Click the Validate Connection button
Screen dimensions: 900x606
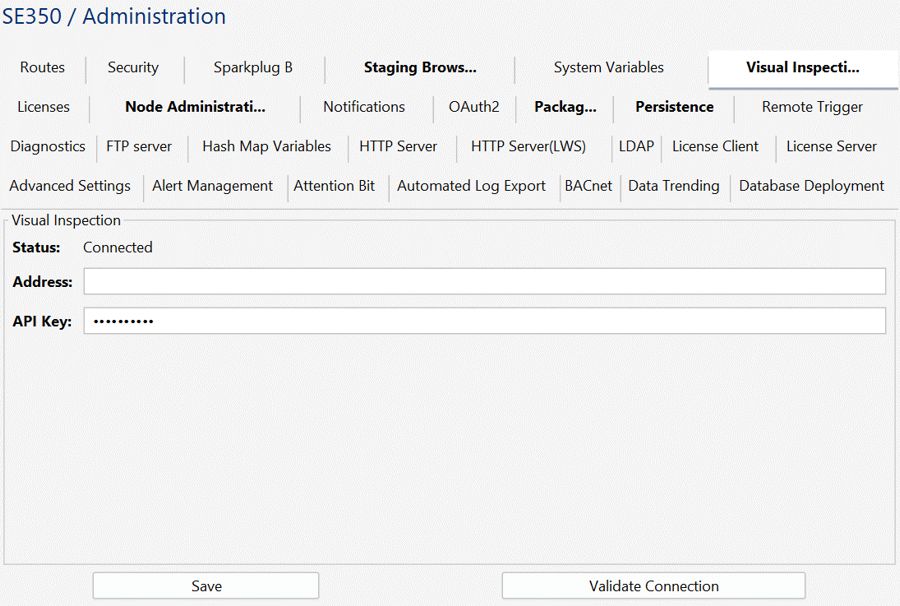(x=654, y=586)
